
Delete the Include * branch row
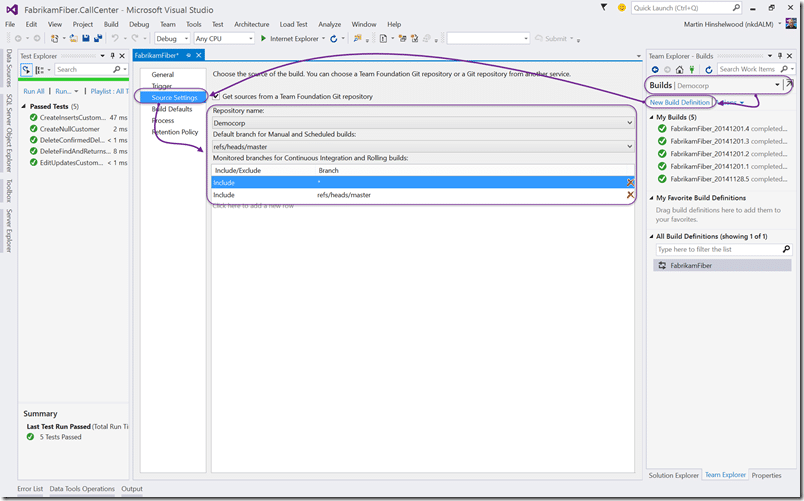[x=630, y=183]
